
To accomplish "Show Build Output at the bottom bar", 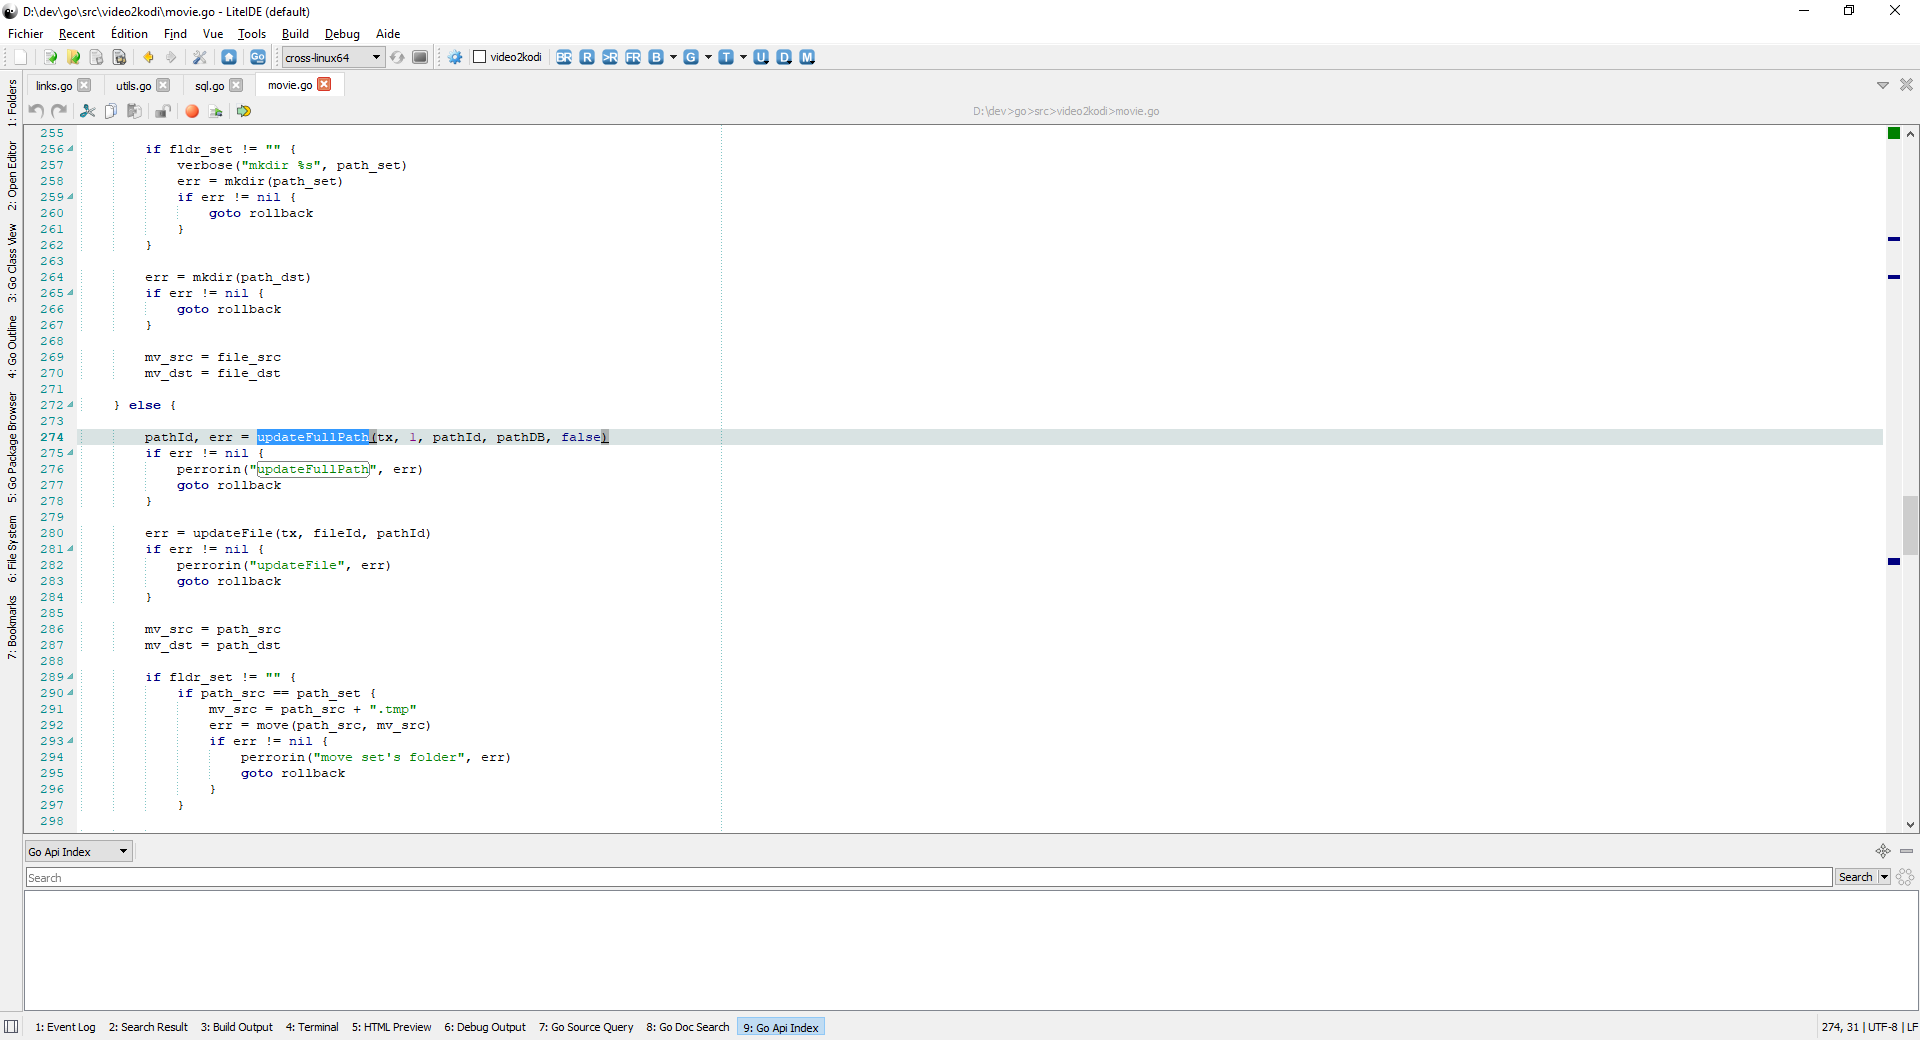I will click(236, 1027).
